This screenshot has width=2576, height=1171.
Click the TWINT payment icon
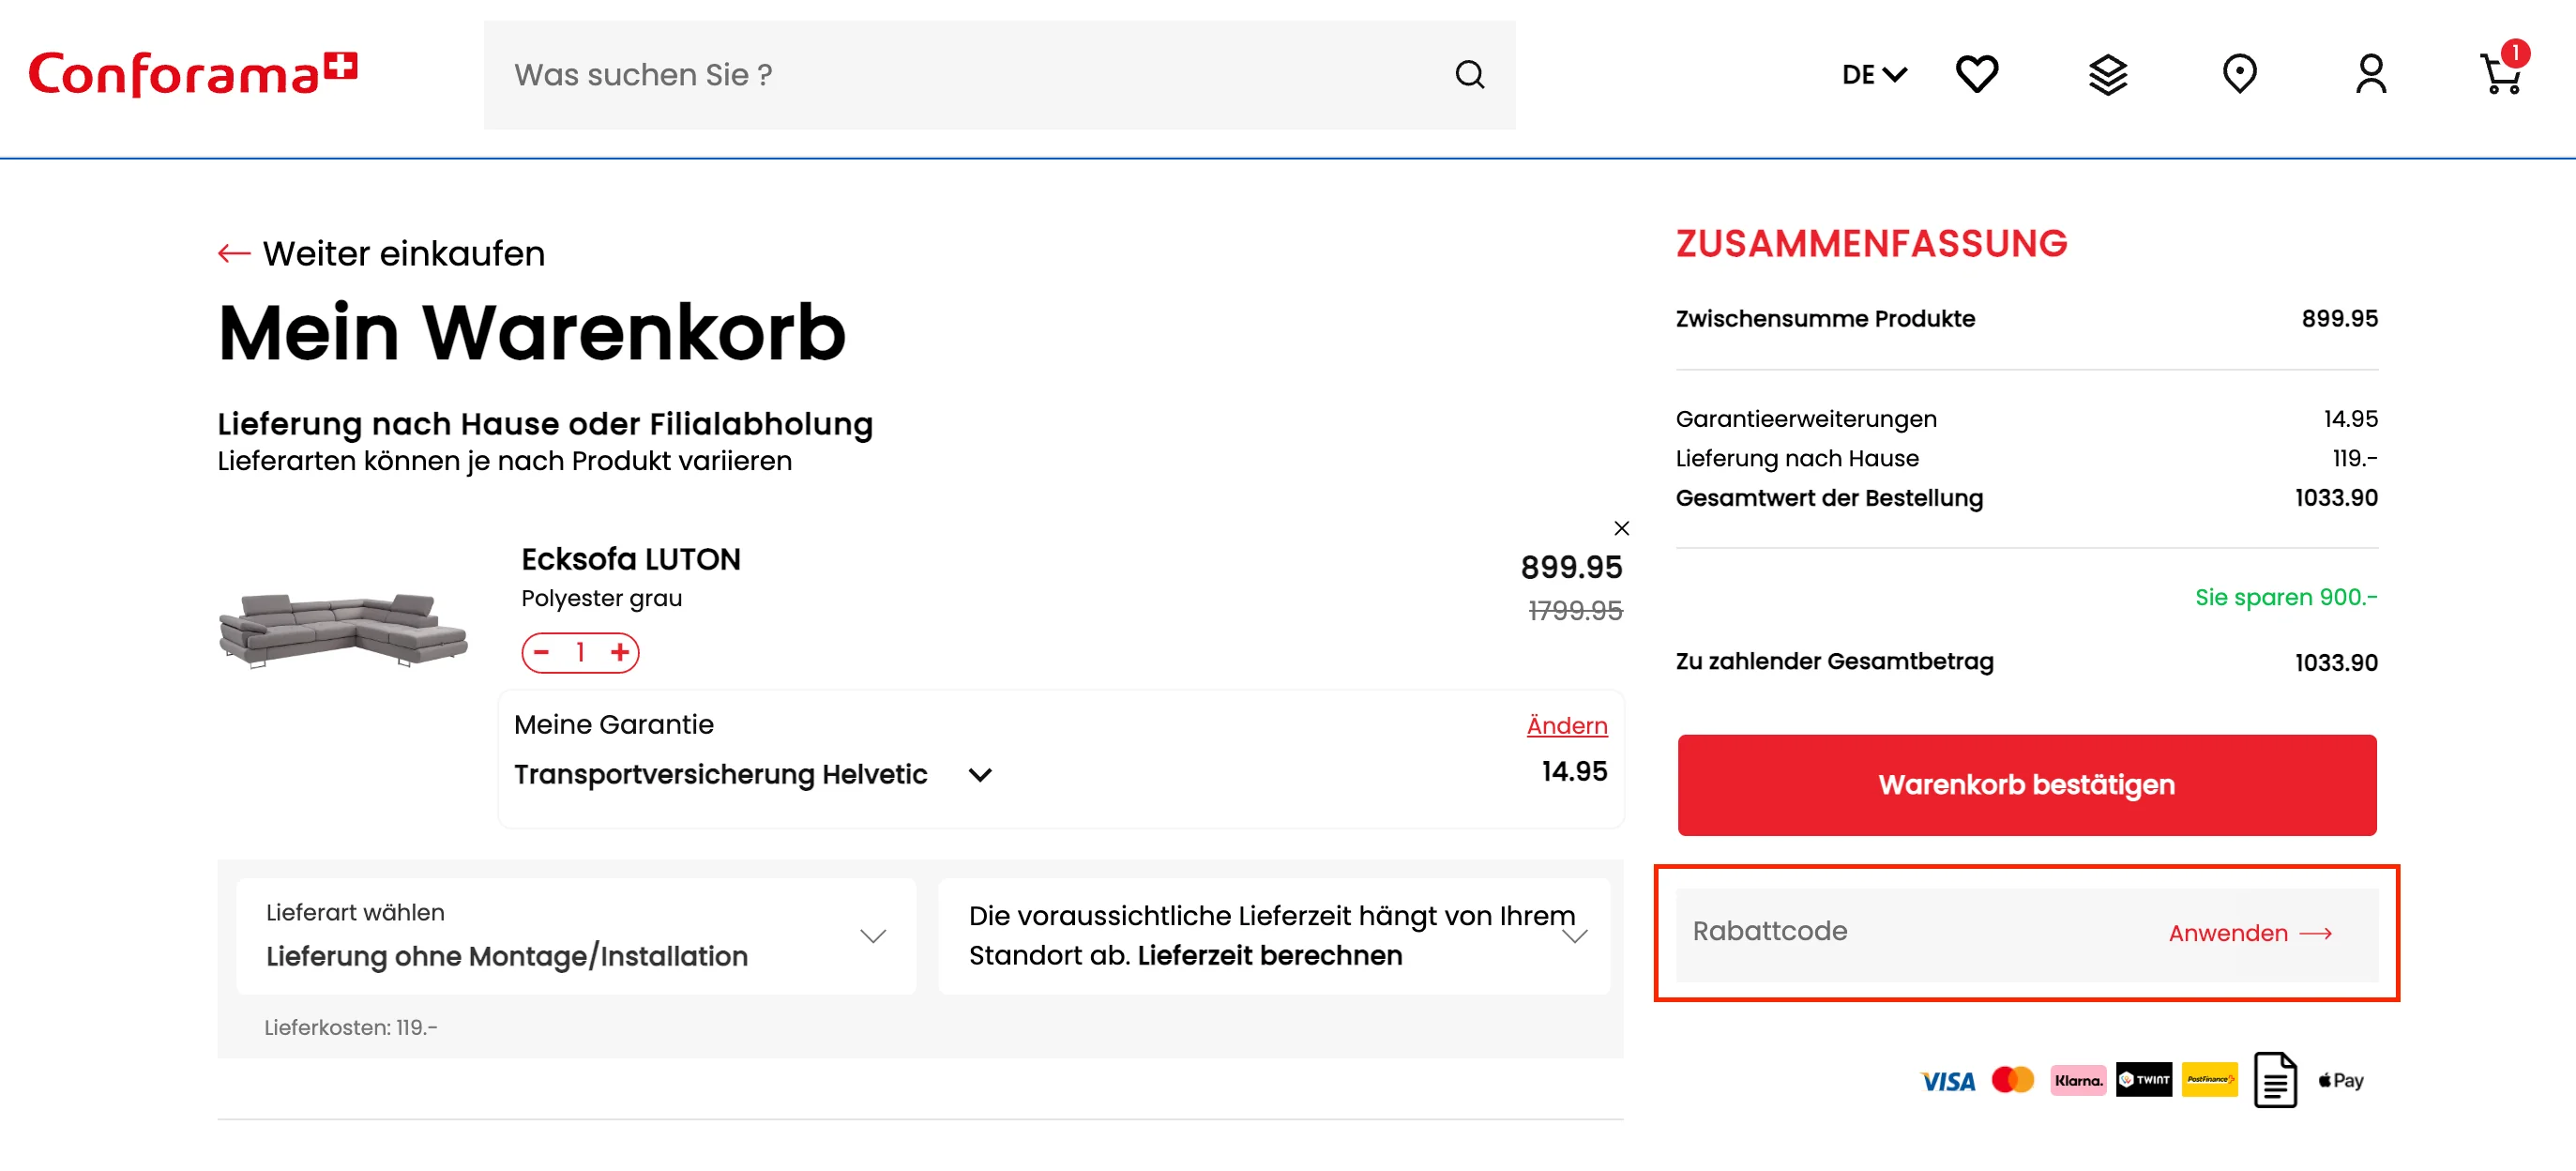(x=2144, y=1080)
